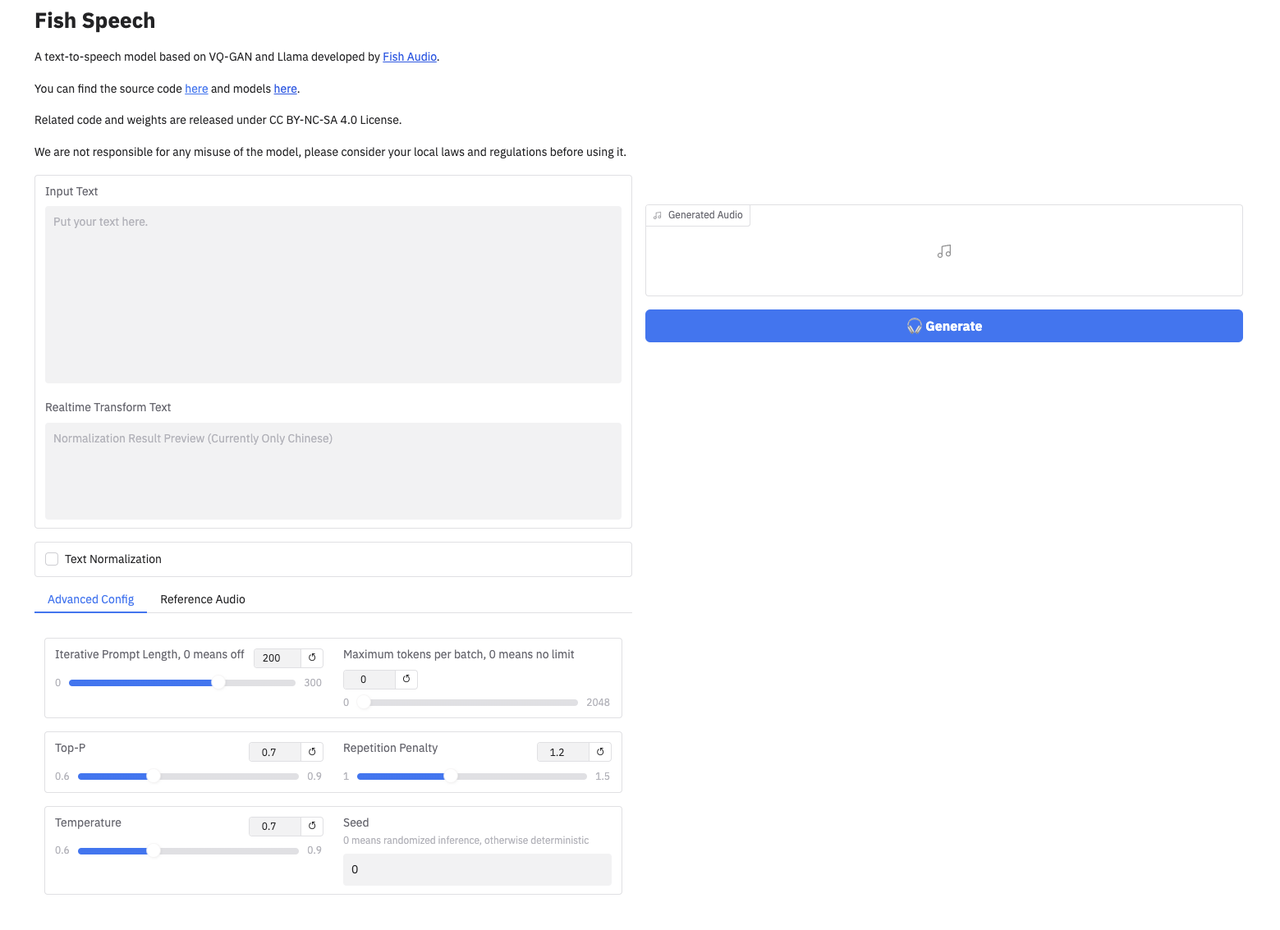This screenshot has width=1280, height=930.
Task: Reset Top-P value icon
Action: pos(312,752)
